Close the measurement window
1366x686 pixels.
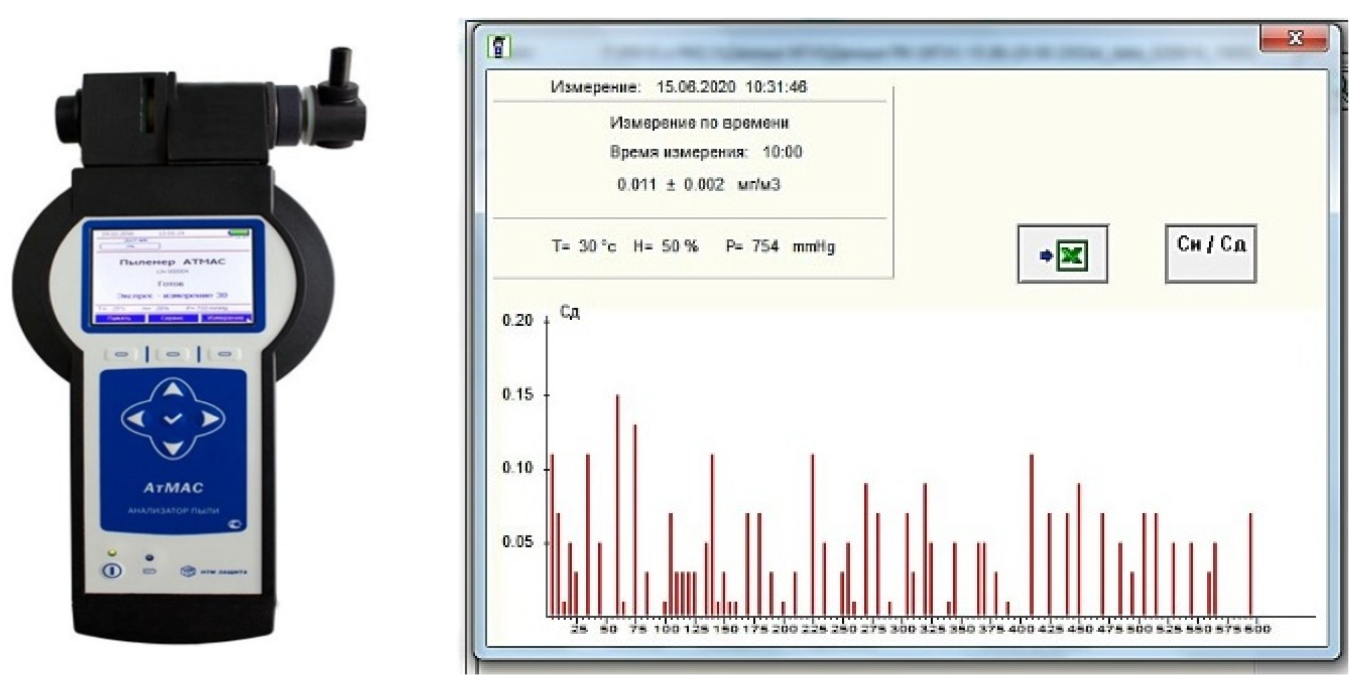[x=1297, y=39]
